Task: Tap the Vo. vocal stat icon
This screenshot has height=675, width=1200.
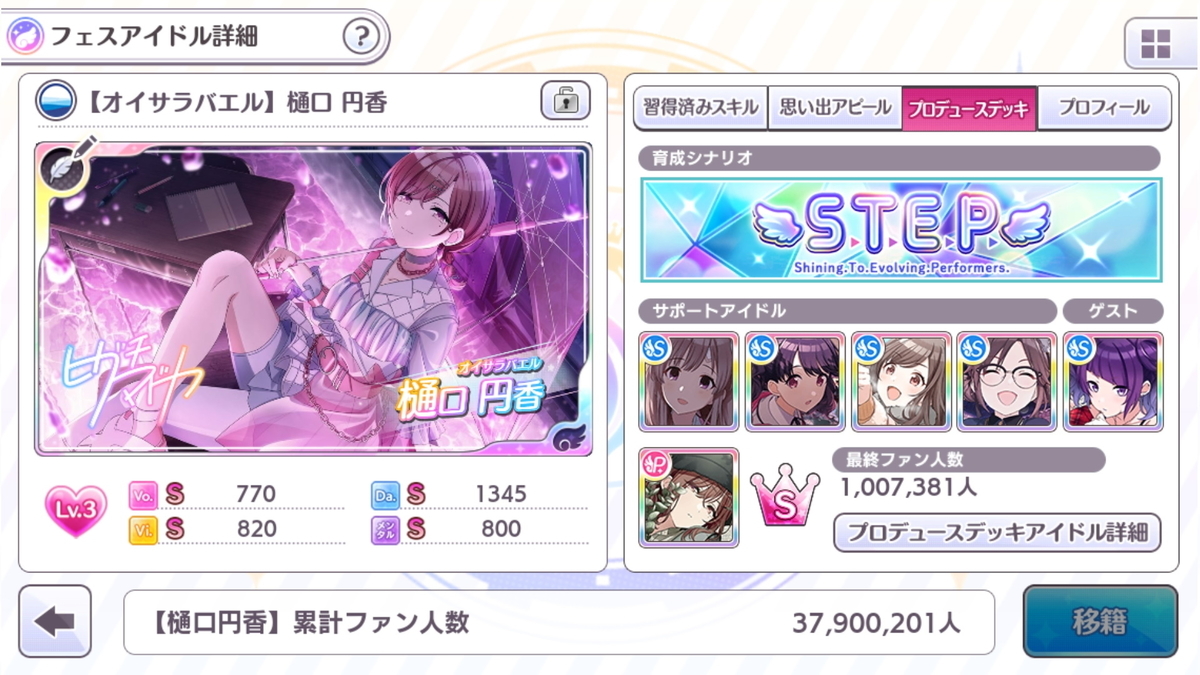Action: click(143, 495)
